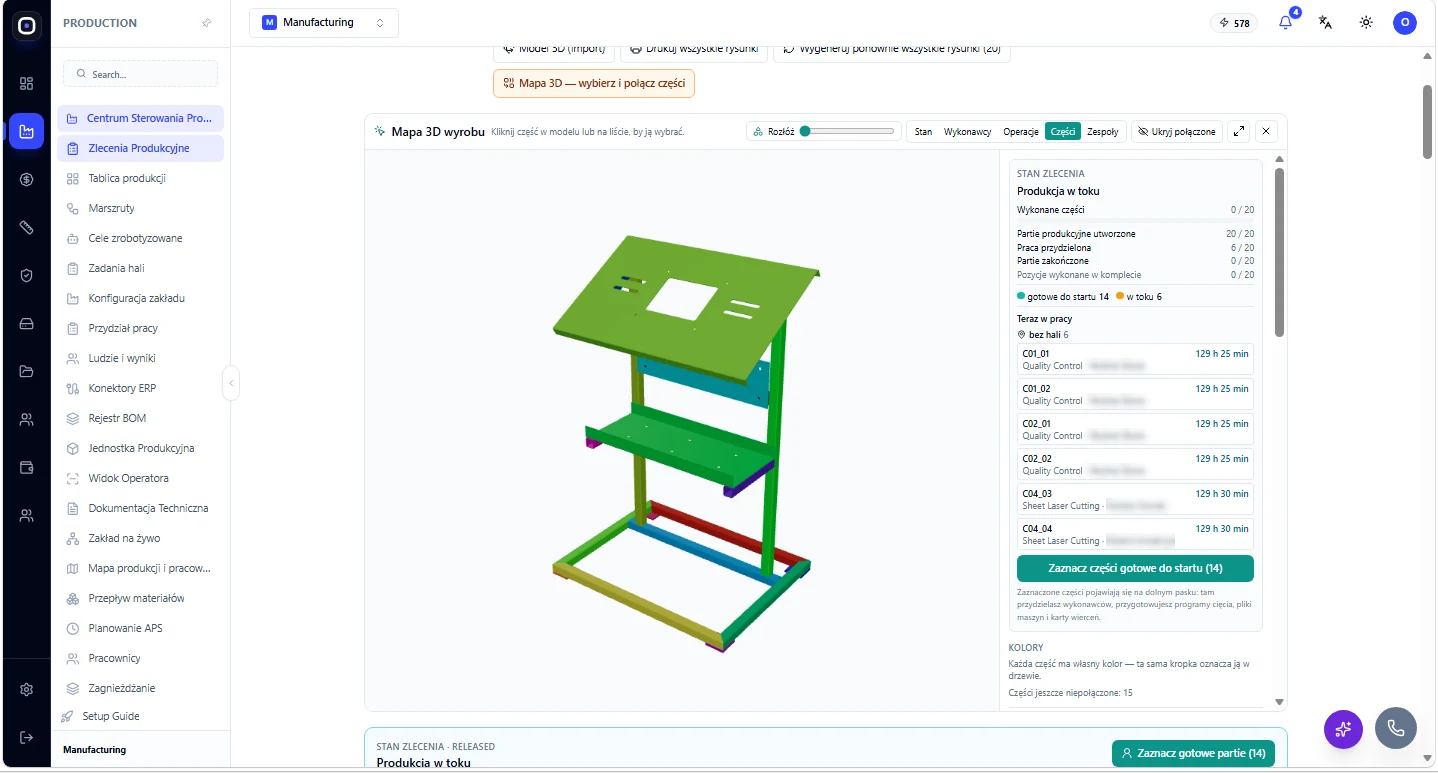The width and height of the screenshot is (1438, 773).
Task: Click Zaznacz gotowe partie (14) button
Action: tap(1193, 753)
